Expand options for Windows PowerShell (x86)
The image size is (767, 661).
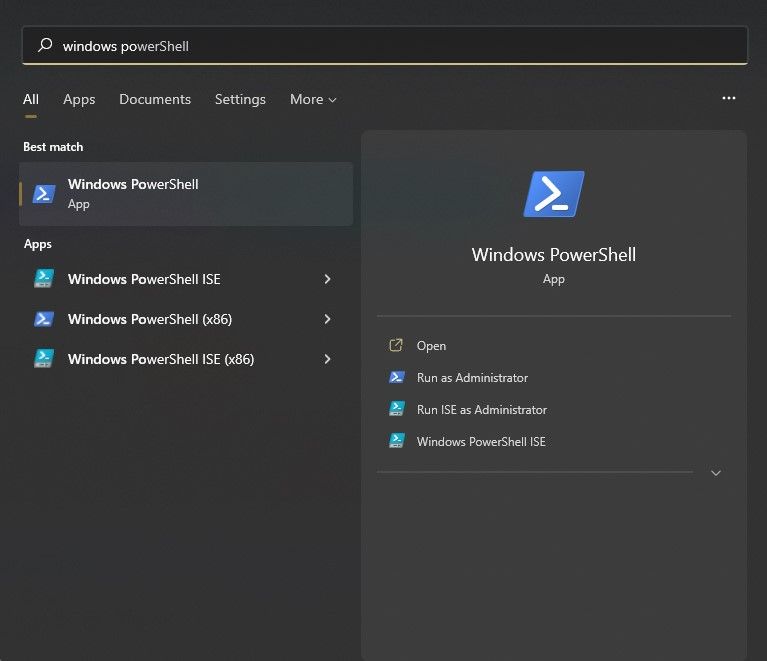[x=327, y=319]
